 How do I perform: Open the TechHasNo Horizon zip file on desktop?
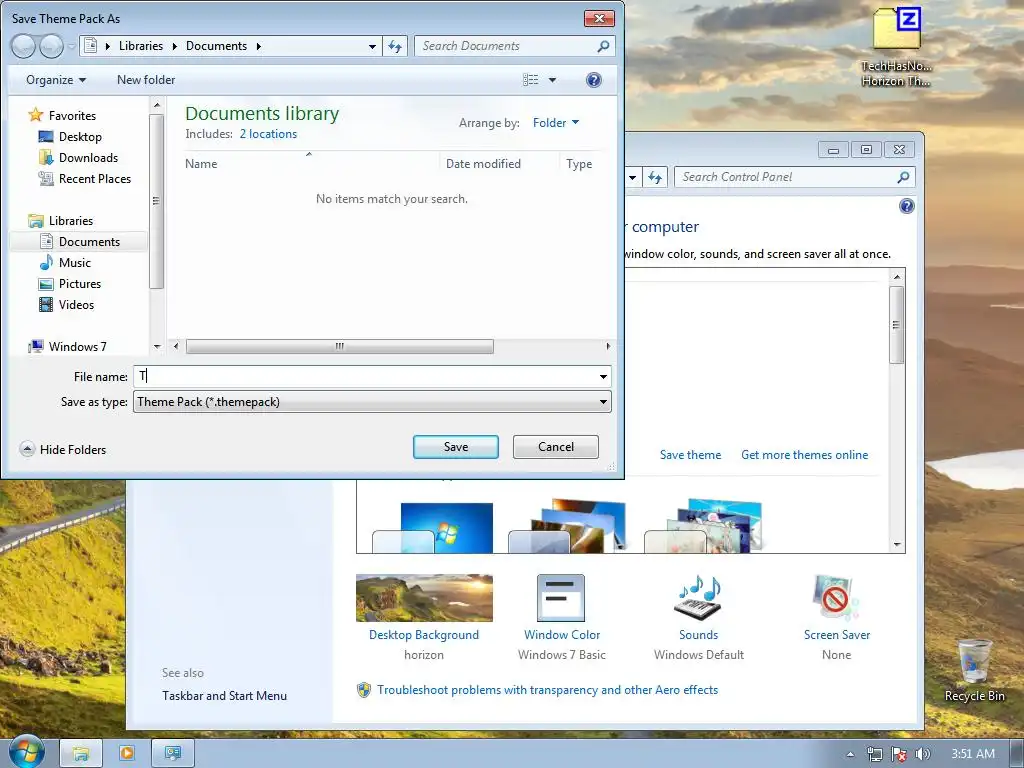tap(897, 46)
